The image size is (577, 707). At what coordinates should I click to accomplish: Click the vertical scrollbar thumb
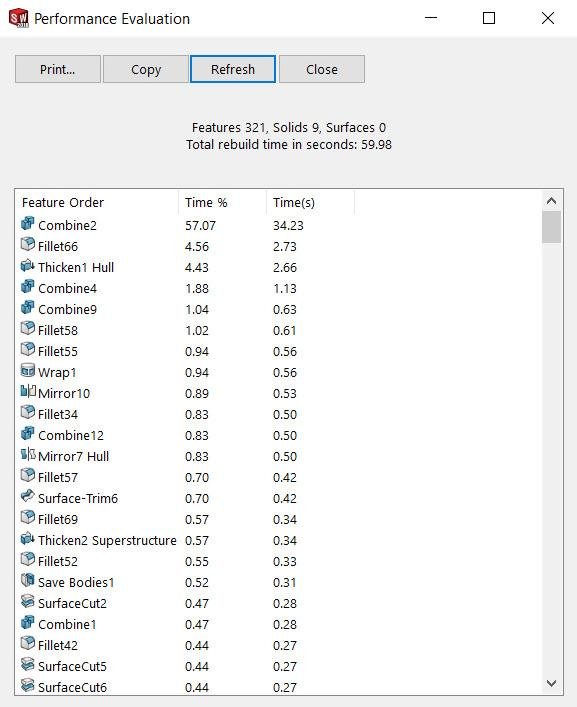pos(551,227)
